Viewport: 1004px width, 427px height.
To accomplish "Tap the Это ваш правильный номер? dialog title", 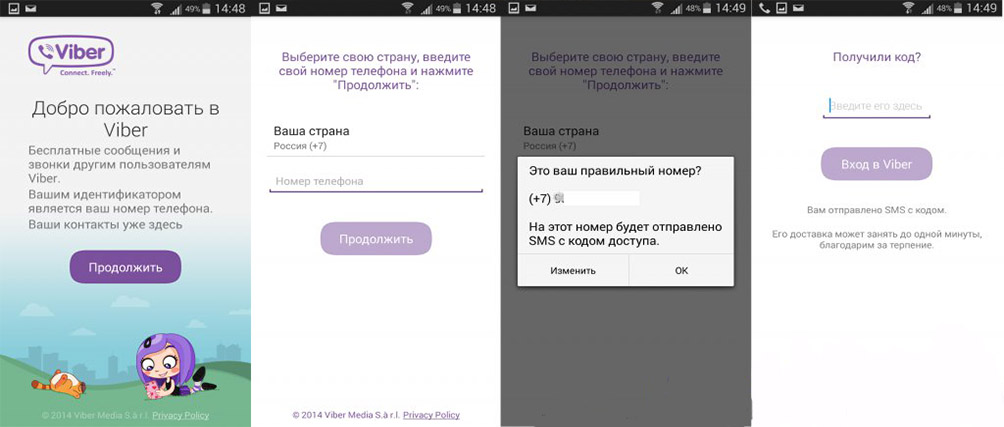I will pyautogui.click(x=615, y=171).
